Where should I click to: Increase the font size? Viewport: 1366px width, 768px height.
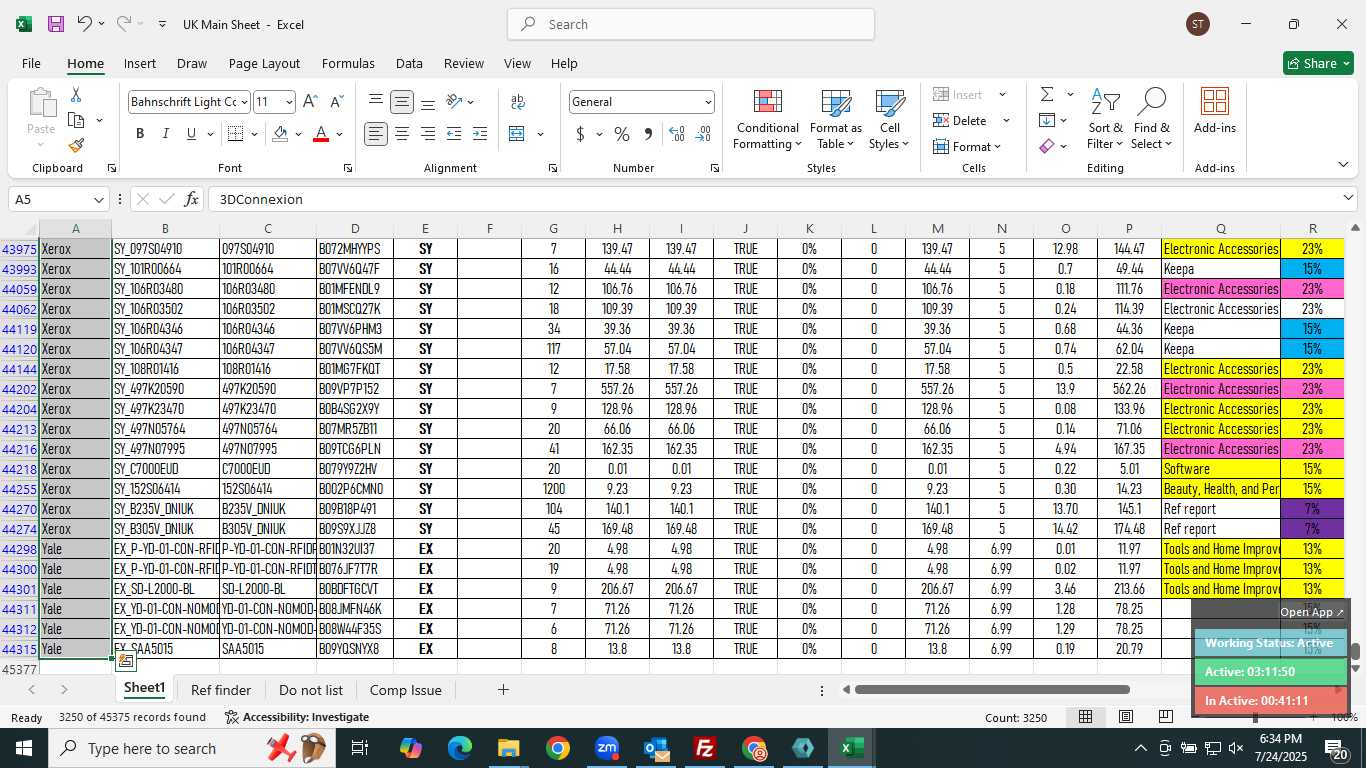coord(310,102)
